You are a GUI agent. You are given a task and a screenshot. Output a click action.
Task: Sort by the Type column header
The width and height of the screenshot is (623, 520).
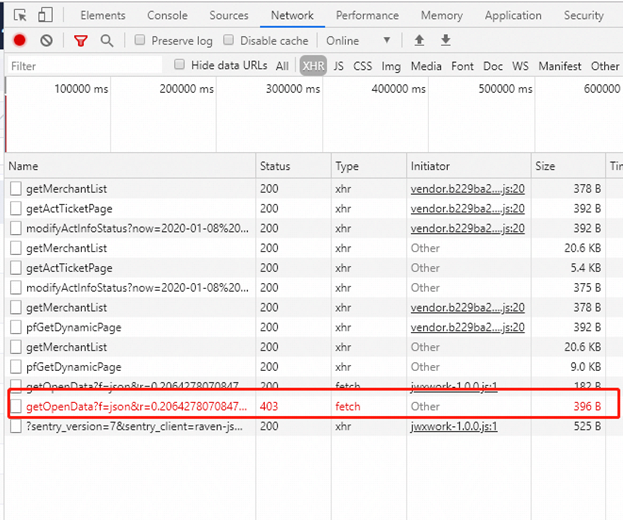click(369, 166)
